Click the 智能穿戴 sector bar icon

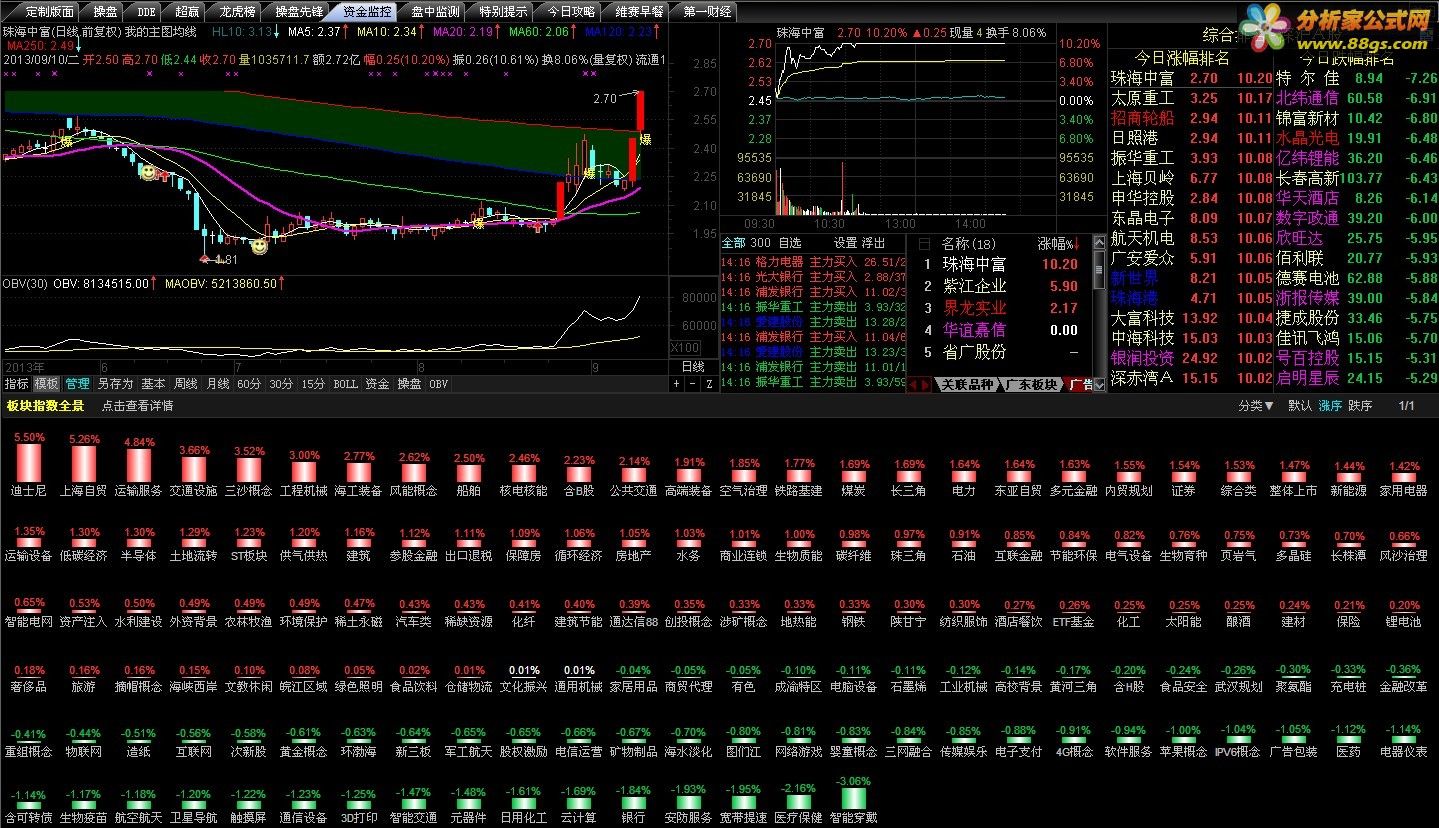[x=853, y=798]
